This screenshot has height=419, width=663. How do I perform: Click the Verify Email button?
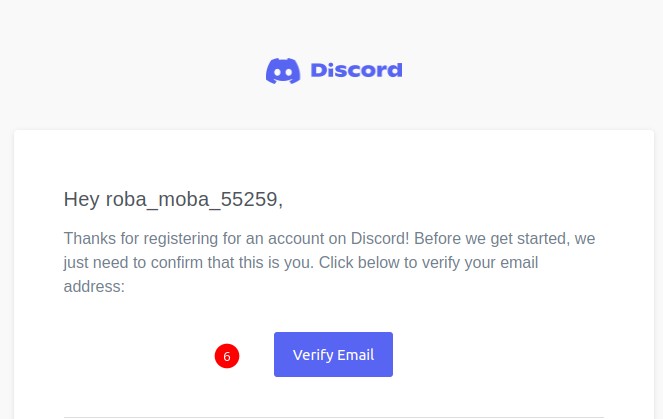(x=333, y=354)
